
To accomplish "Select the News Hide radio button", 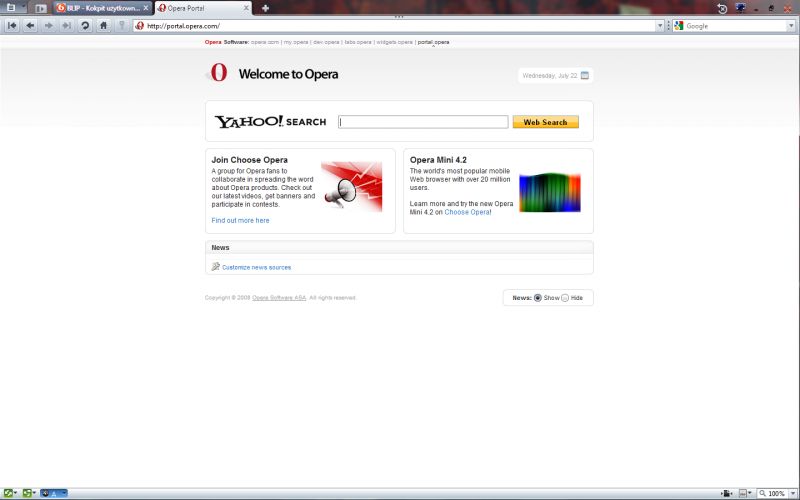I will (x=565, y=297).
